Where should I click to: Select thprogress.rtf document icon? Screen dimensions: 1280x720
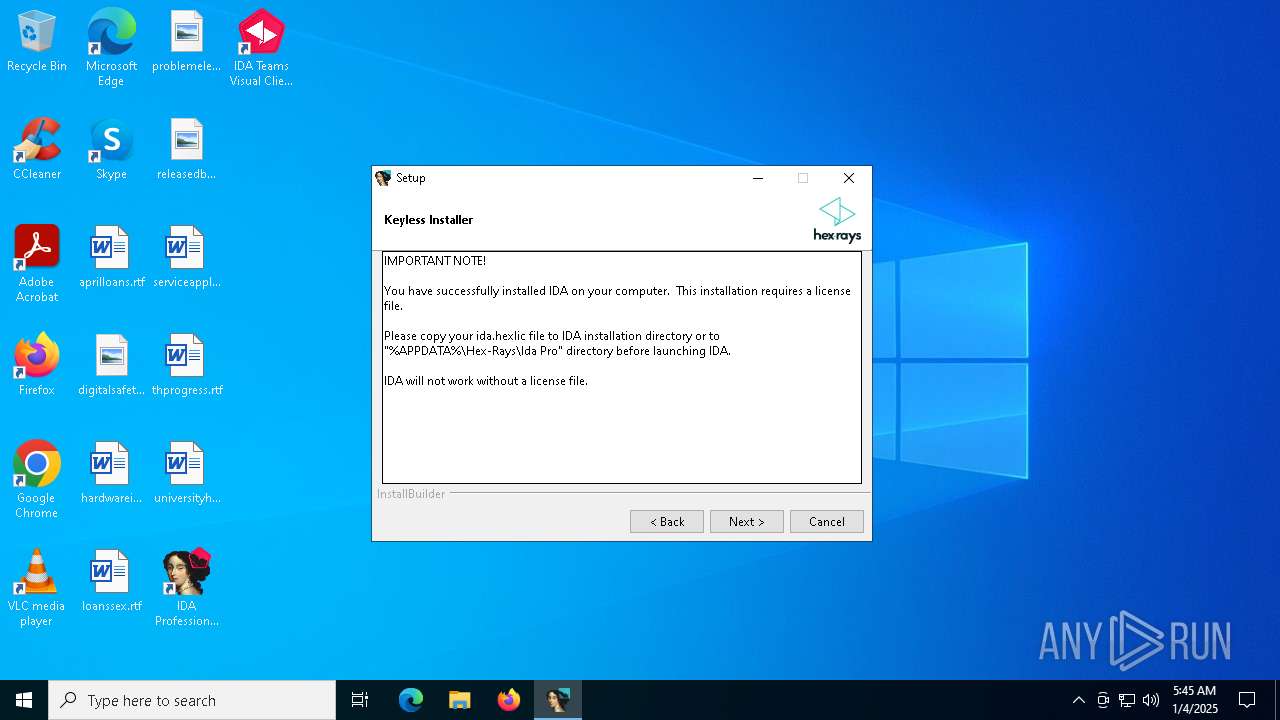click(x=186, y=365)
